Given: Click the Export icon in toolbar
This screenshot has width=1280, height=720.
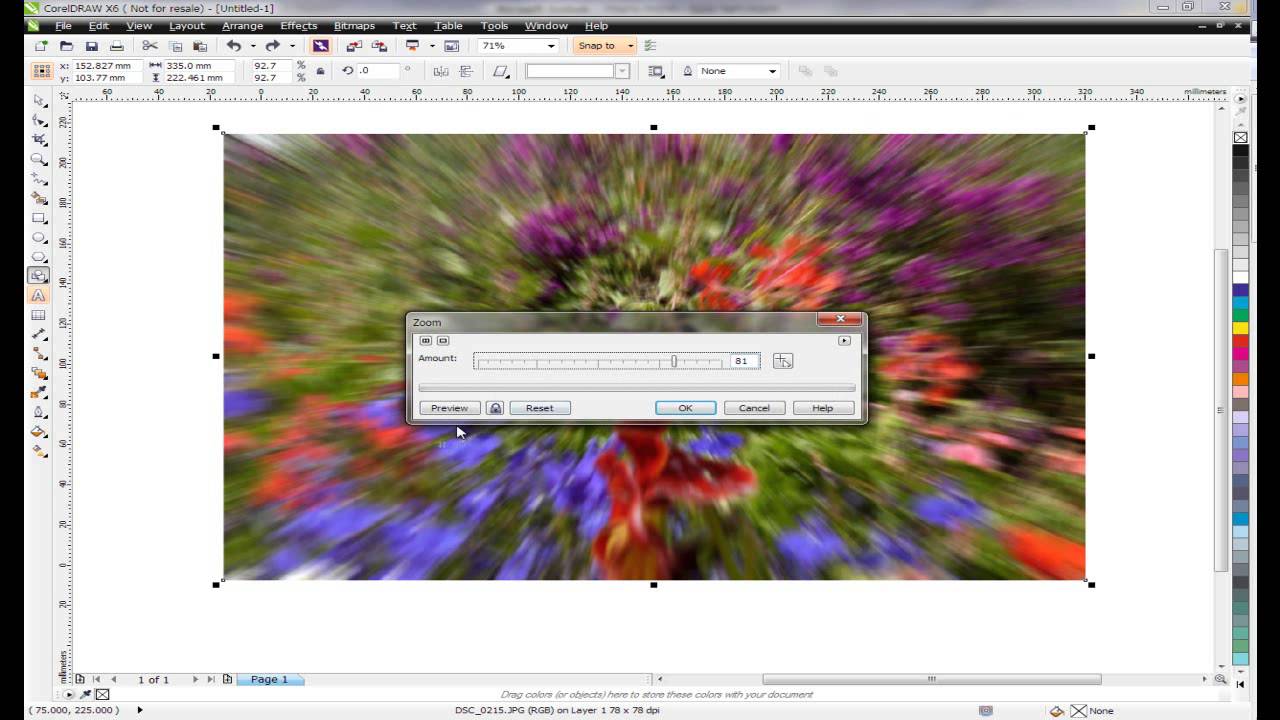Looking at the screenshot, I should (379, 46).
